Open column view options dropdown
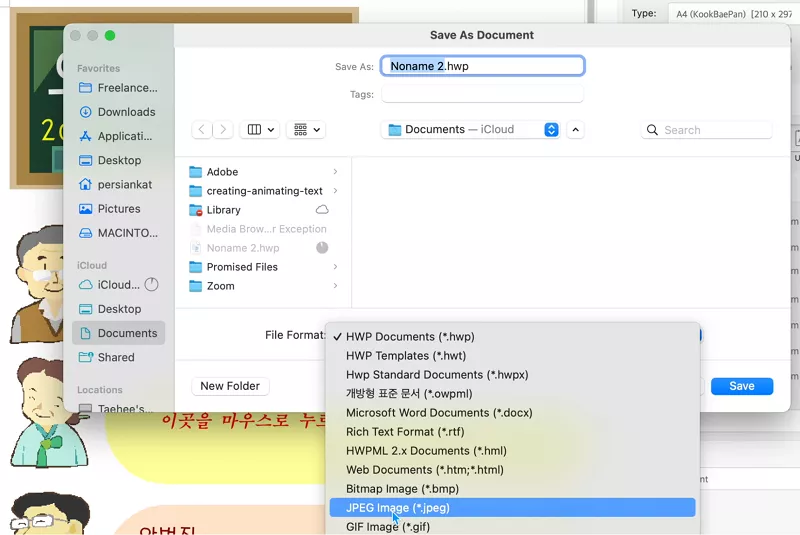800x535 pixels. pyautogui.click(x=260, y=130)
